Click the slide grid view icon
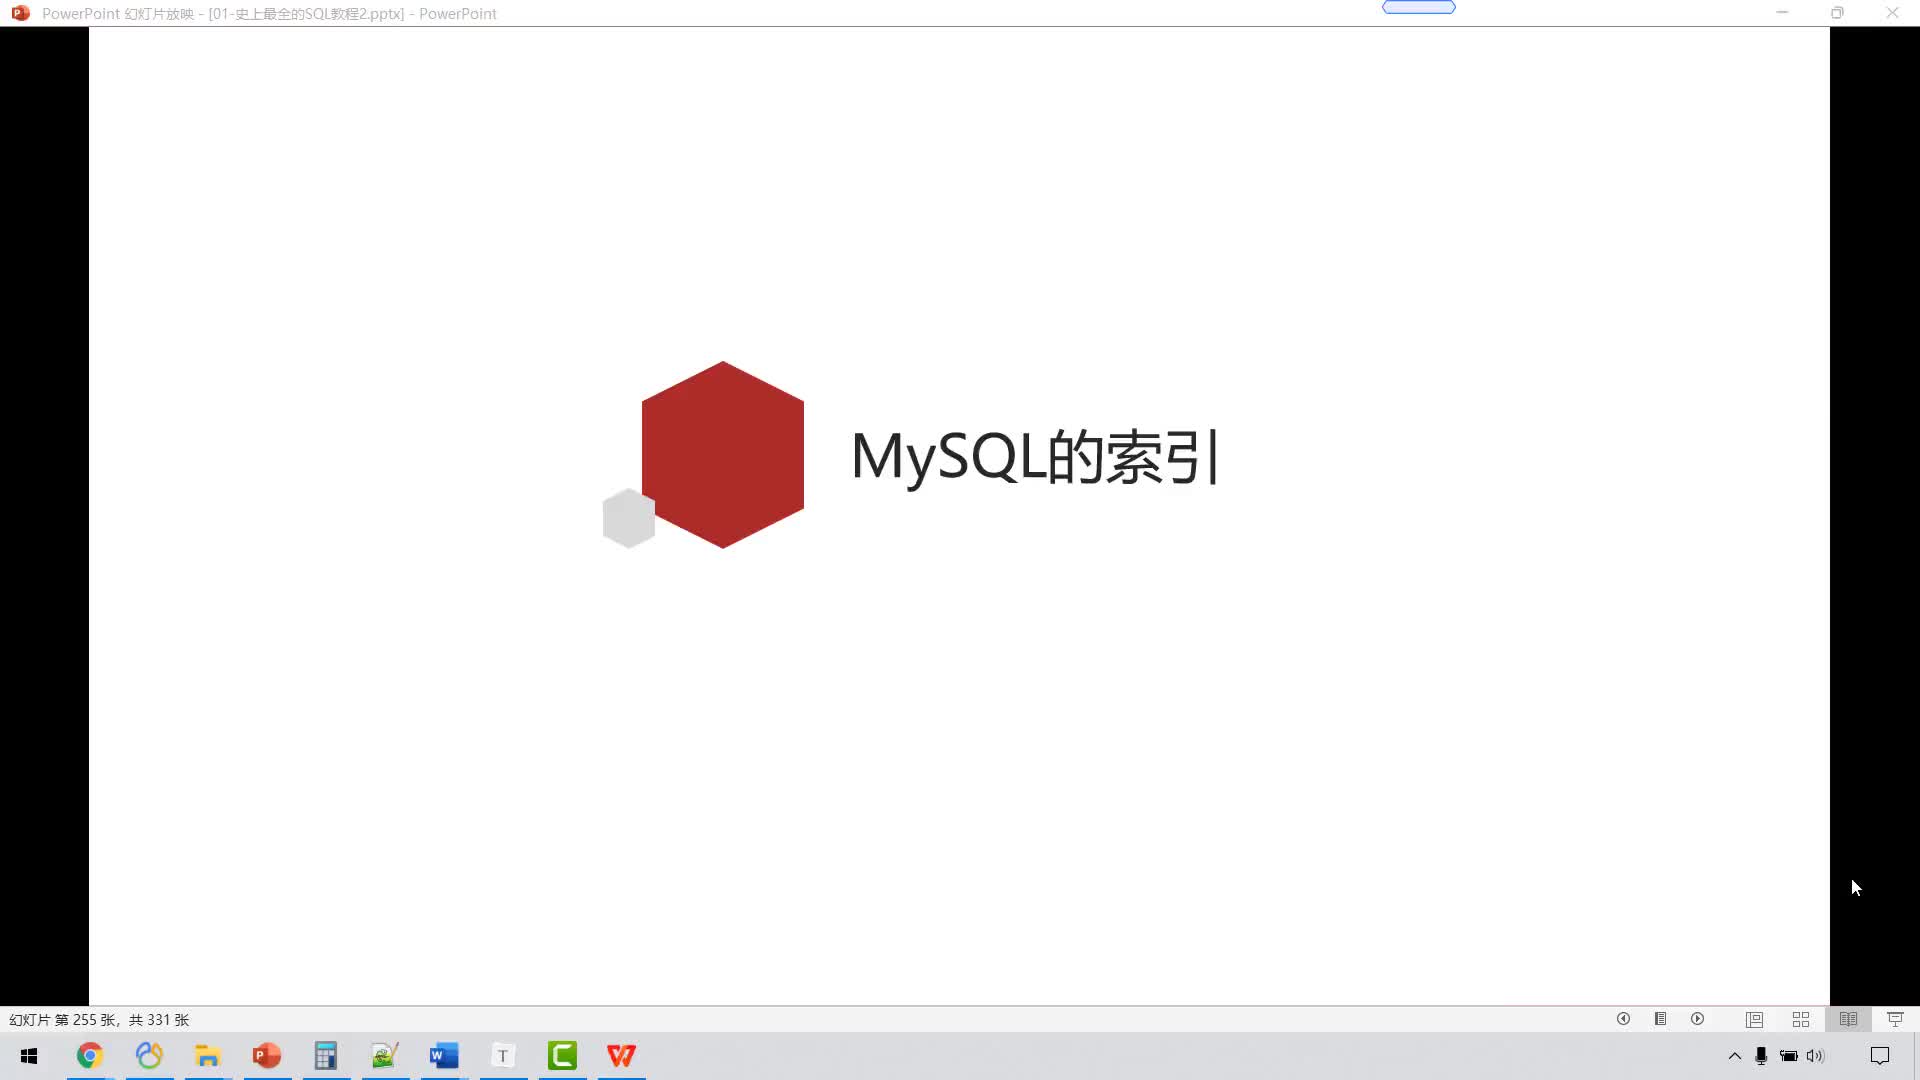1920x1080 pixels. pyautogui.click(x=1800, y=1018)
